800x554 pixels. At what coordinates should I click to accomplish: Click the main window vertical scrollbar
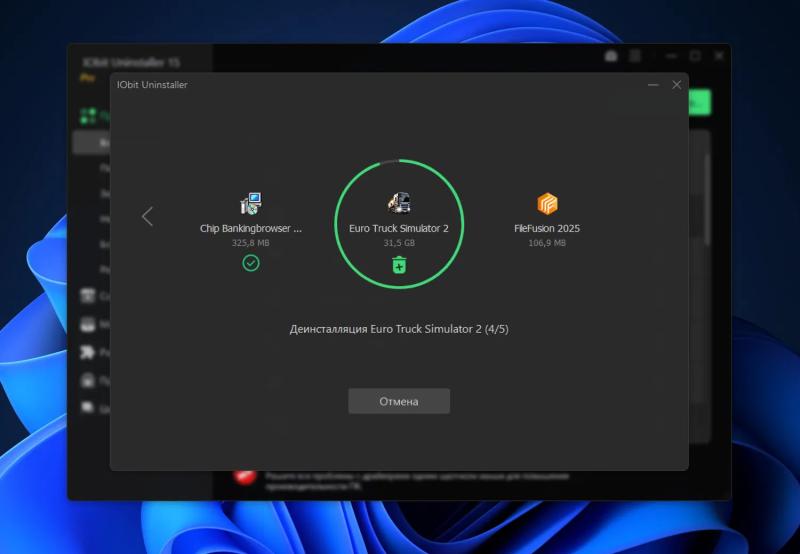point(709,200)
